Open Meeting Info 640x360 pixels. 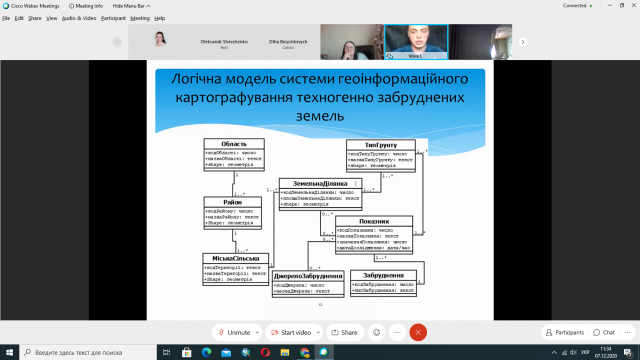pyautogui.click(x=86, y=6)
